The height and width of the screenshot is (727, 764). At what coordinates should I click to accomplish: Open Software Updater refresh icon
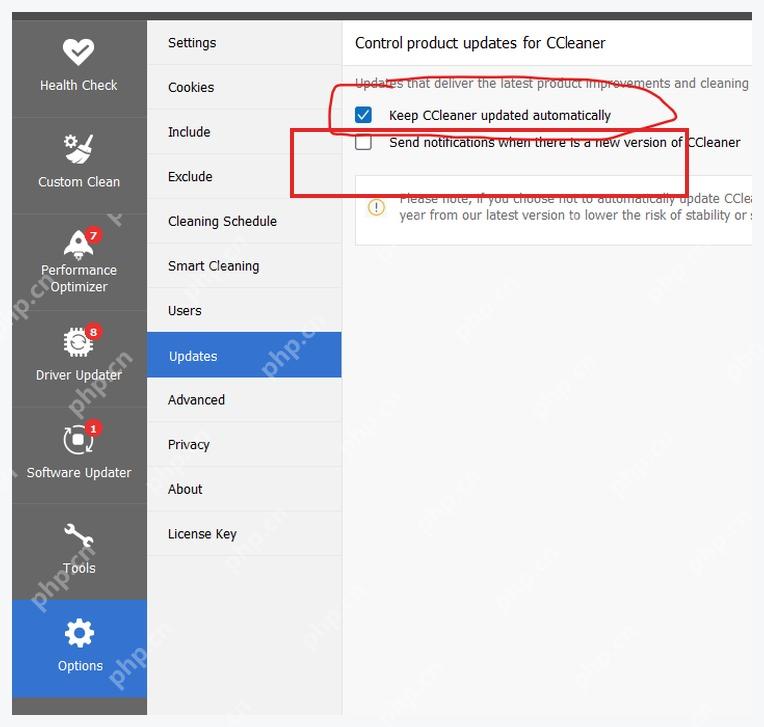pyautogui.click(x=78, y=439)
